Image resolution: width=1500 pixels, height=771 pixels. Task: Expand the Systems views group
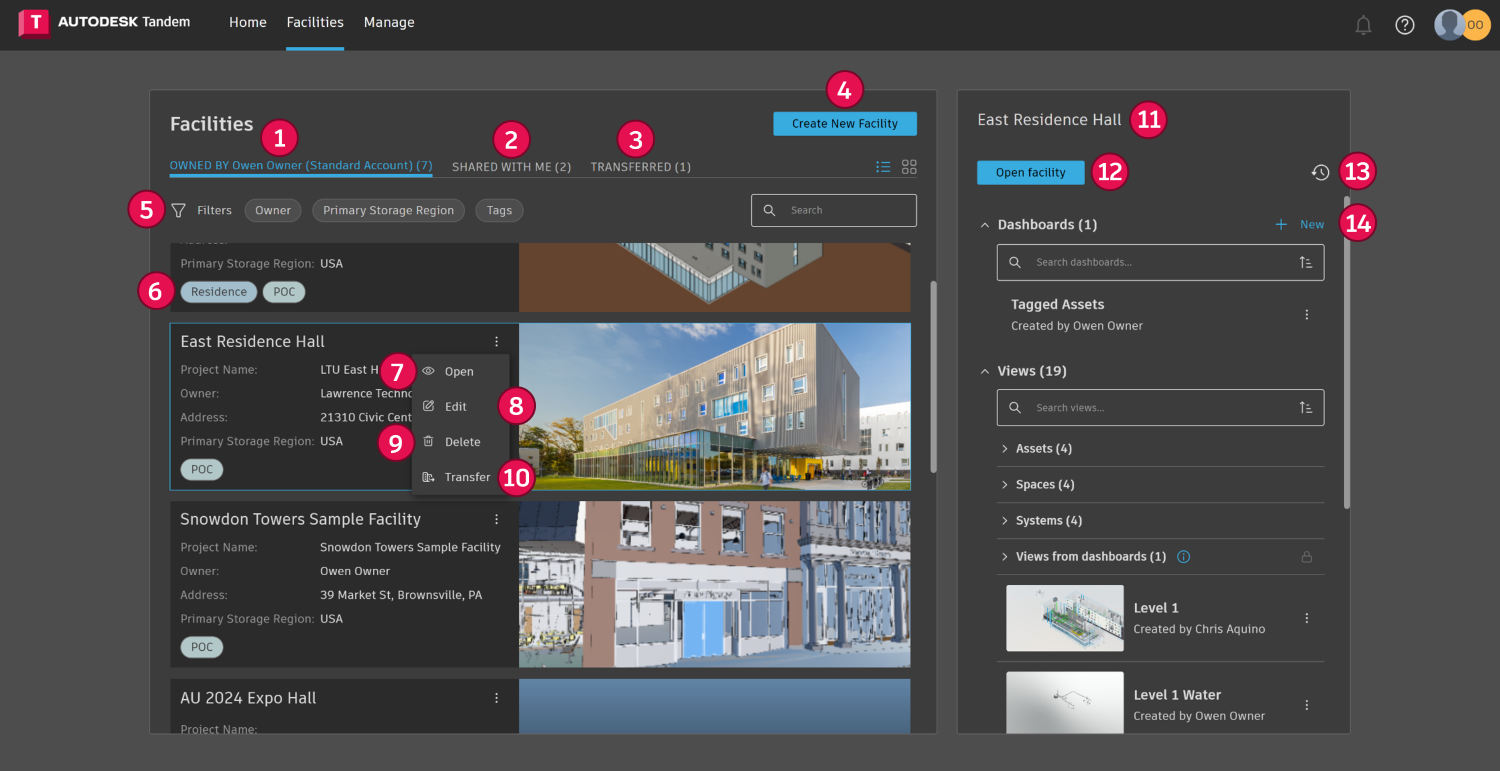pyautogui.click(x=1005, y=521)
